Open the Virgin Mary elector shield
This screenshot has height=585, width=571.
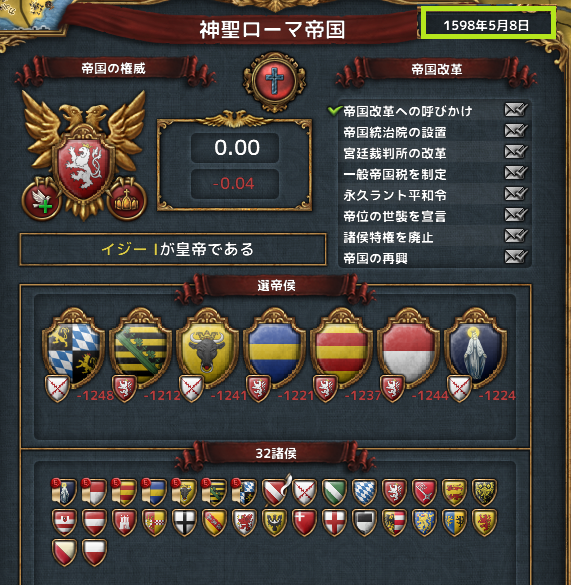(x=475, y=348)
